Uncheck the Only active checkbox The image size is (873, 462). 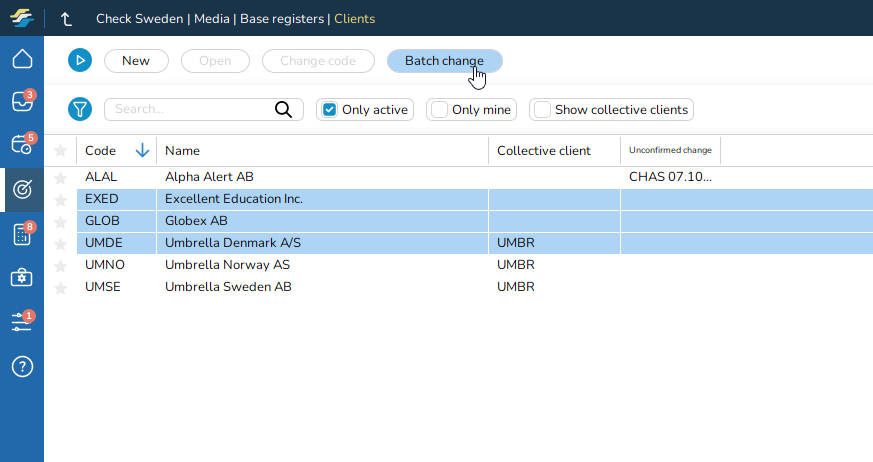point(329,110)
